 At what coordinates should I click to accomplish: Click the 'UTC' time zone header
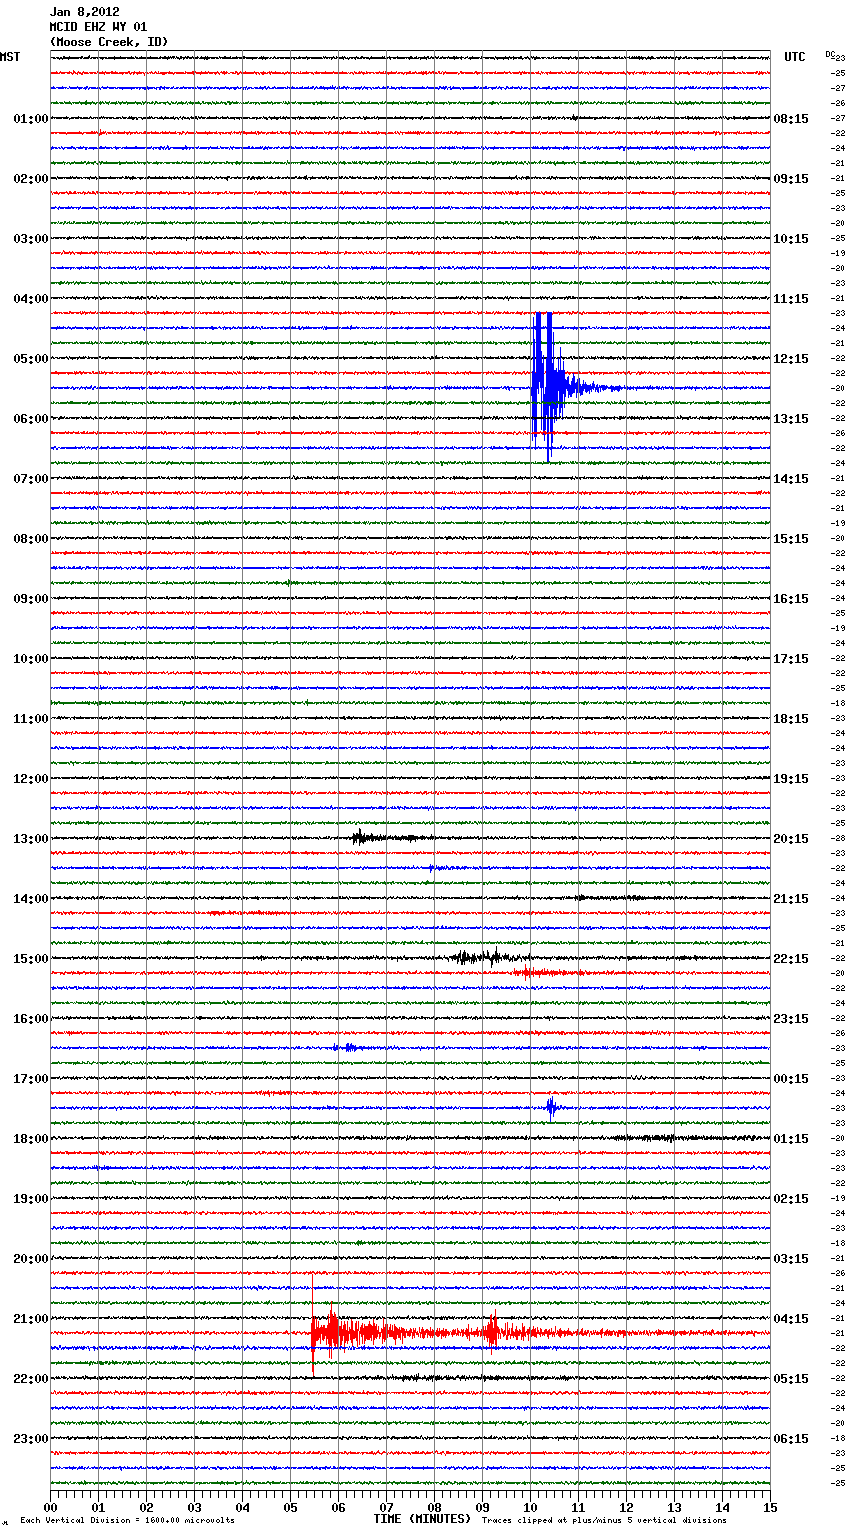click(x=794, y=57)
